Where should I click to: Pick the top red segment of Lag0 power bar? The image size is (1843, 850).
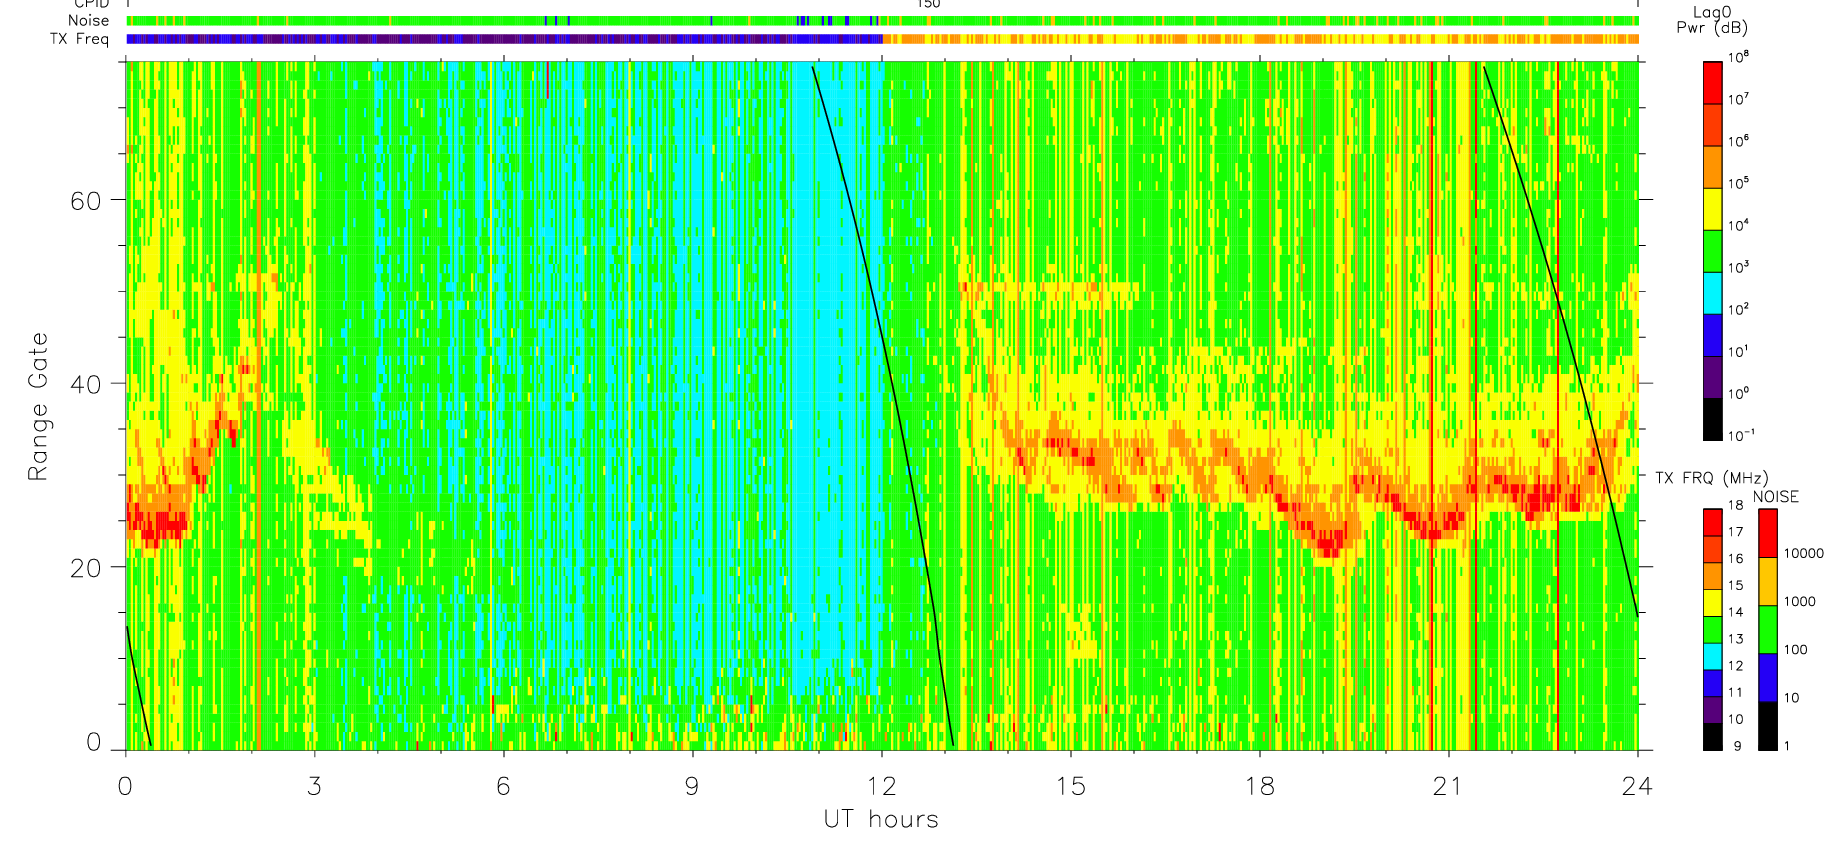click(x=1712, y=83)
